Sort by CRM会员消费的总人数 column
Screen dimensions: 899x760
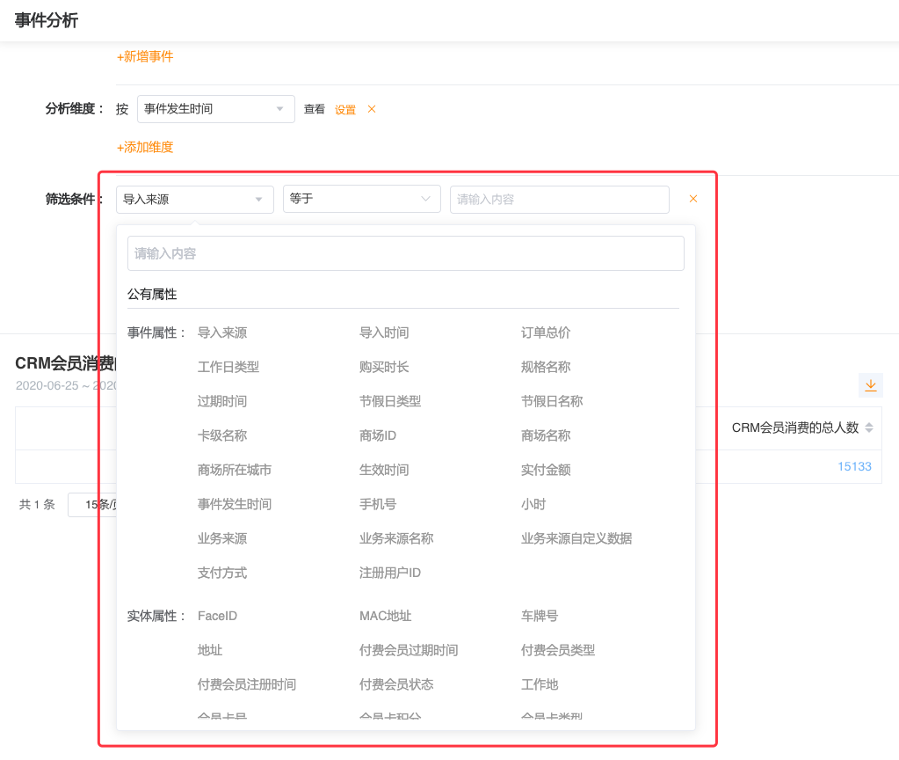point(869,428)
